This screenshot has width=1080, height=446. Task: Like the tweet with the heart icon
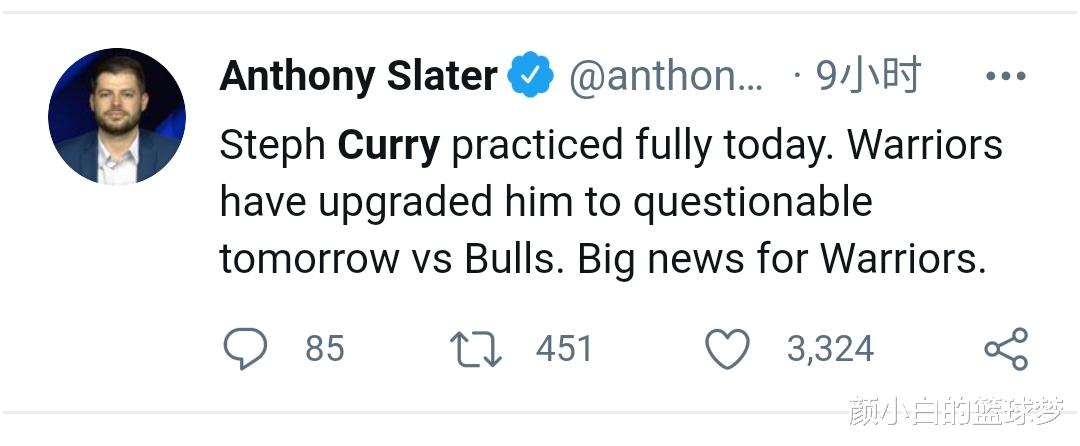coord(728,349)
